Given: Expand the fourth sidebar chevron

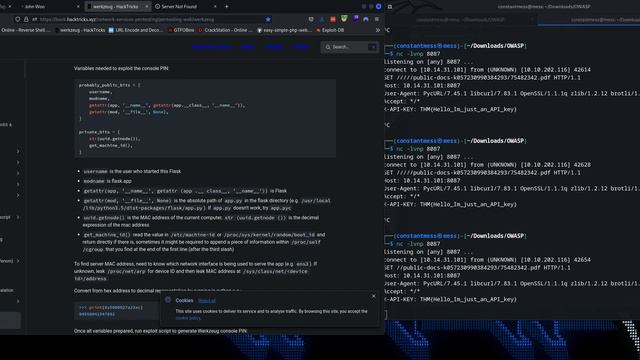Looking at the screenshot, I should coord(18,184).
